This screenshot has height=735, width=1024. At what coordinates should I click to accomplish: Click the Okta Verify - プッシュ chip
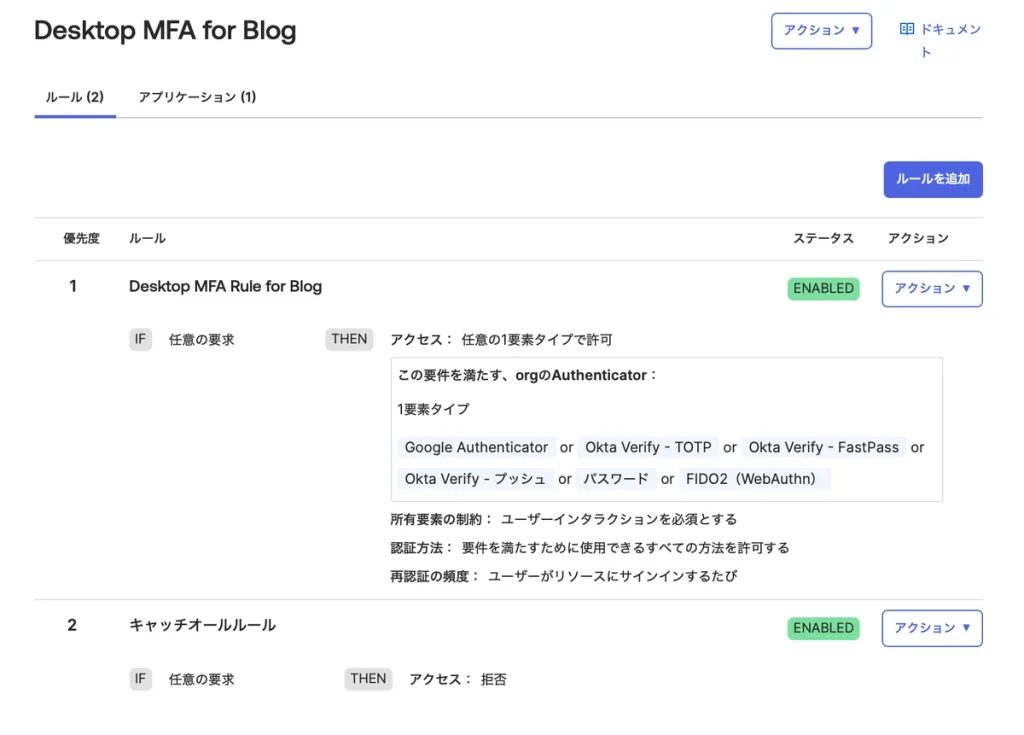[x=475, y=479]
